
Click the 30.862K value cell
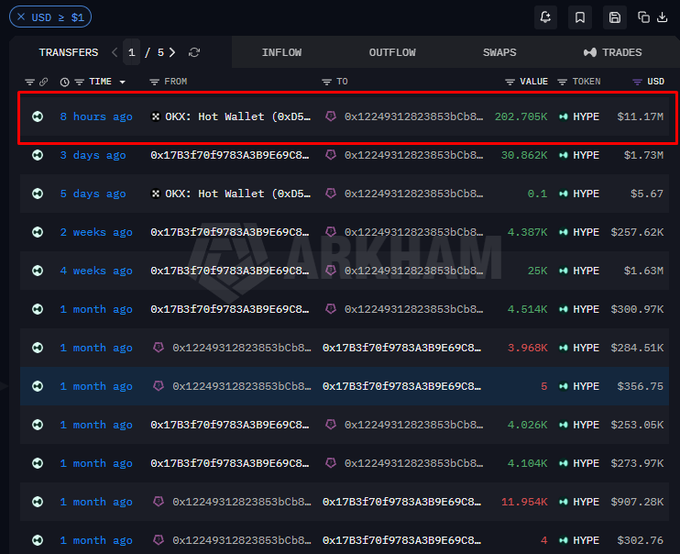pos(524,155)
